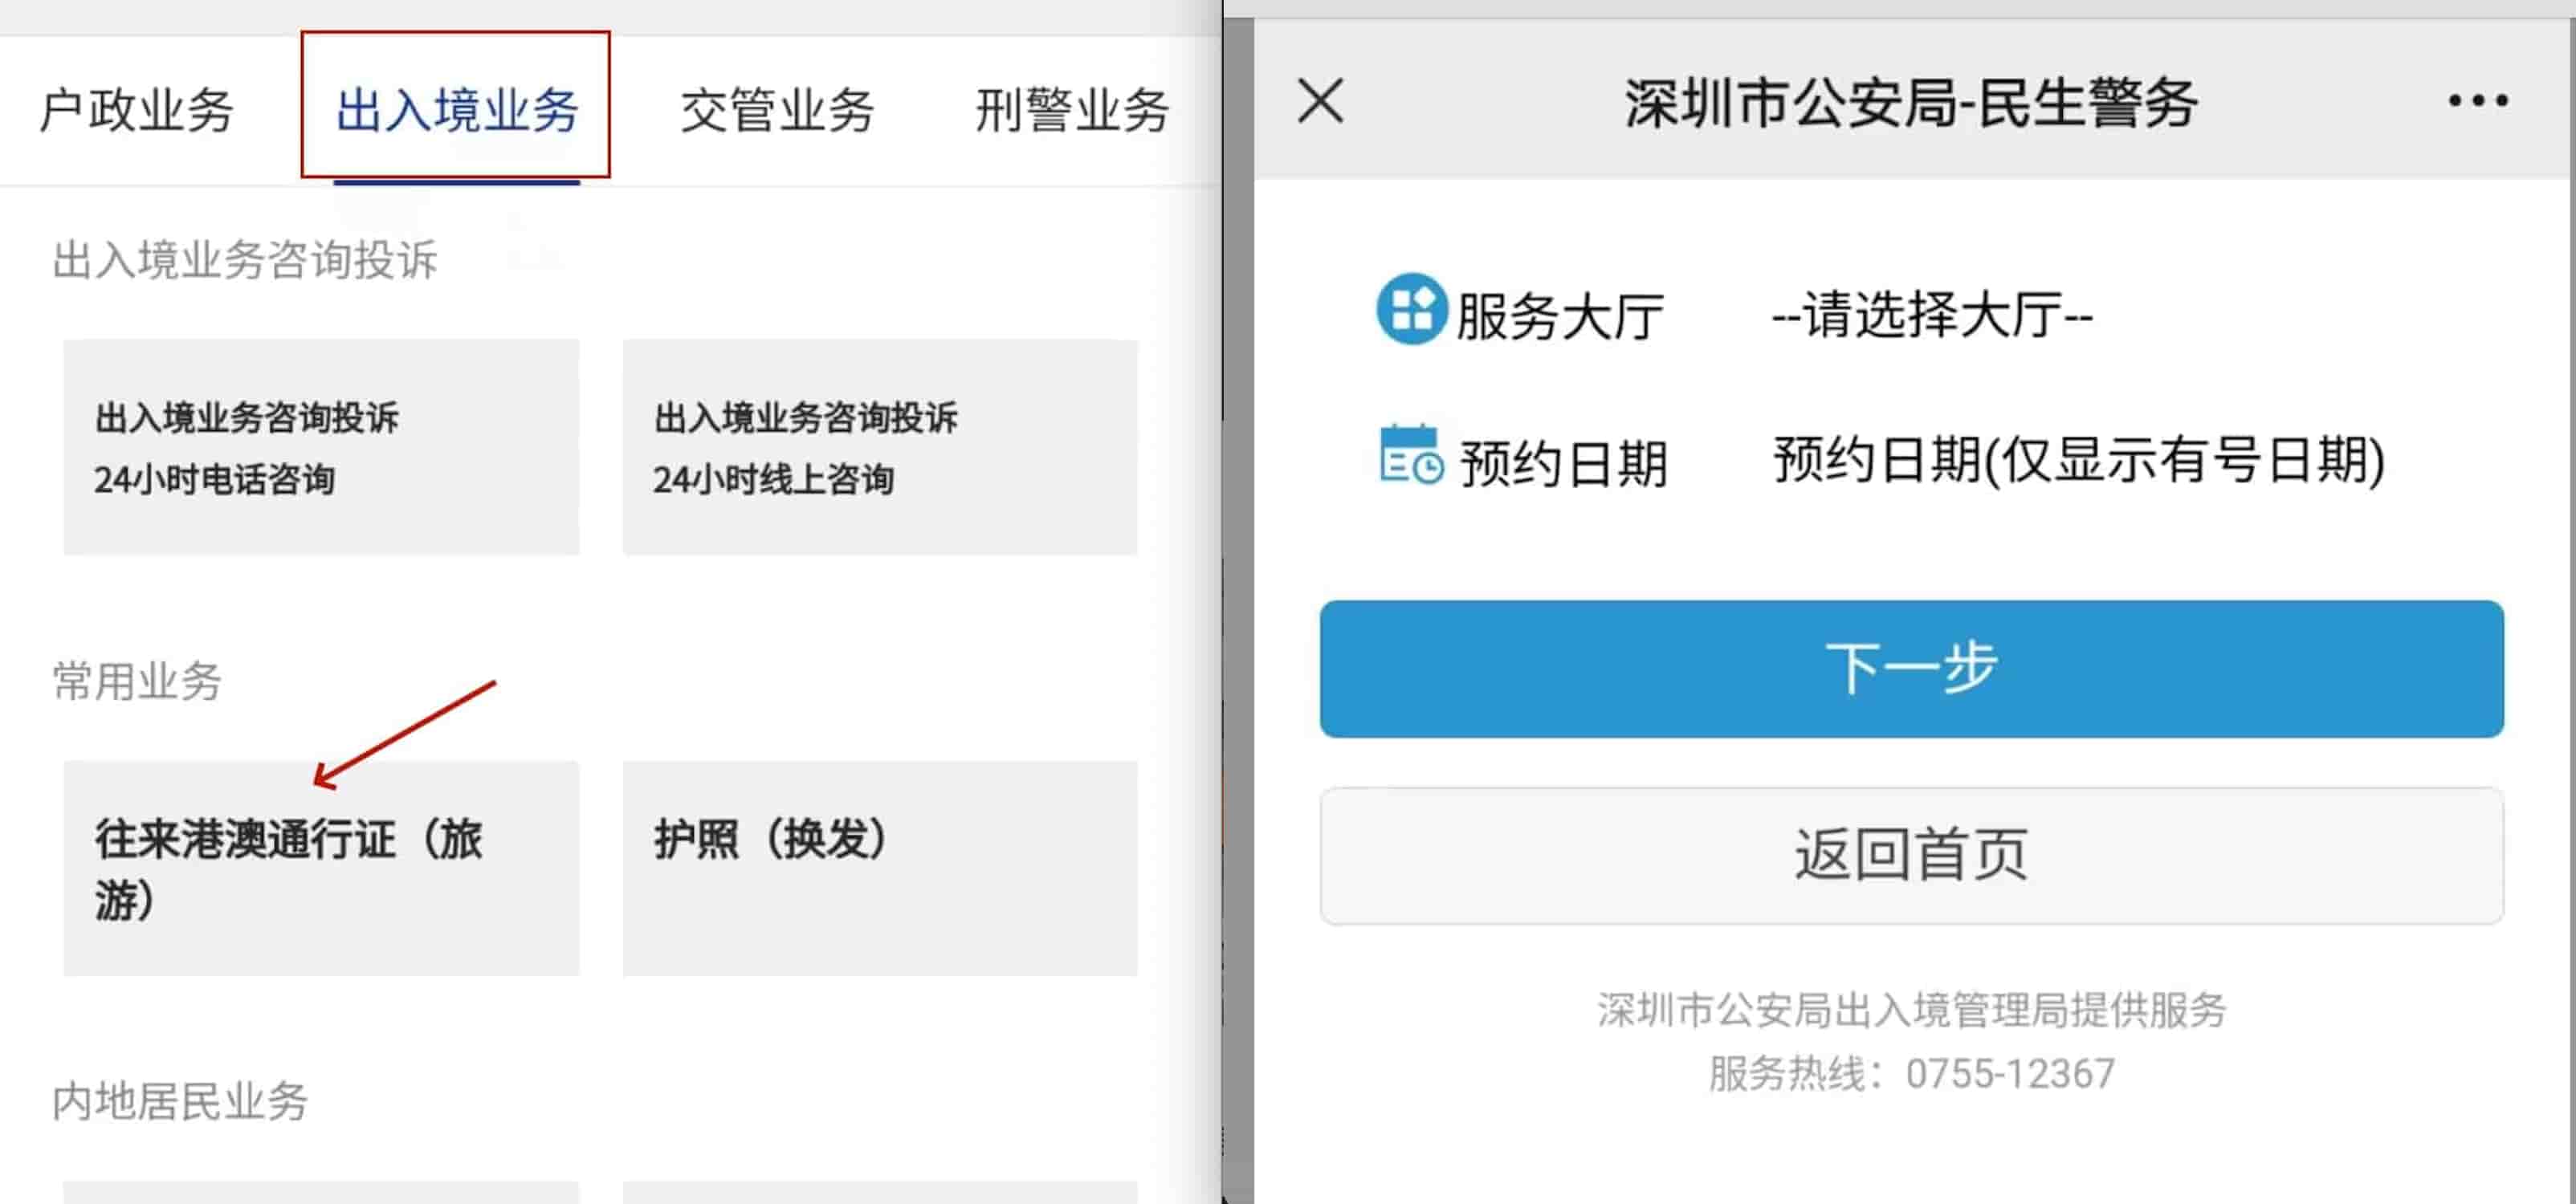
Task: Select 往来港澳通行证（旅游） tile
Action: coord(321,867)
